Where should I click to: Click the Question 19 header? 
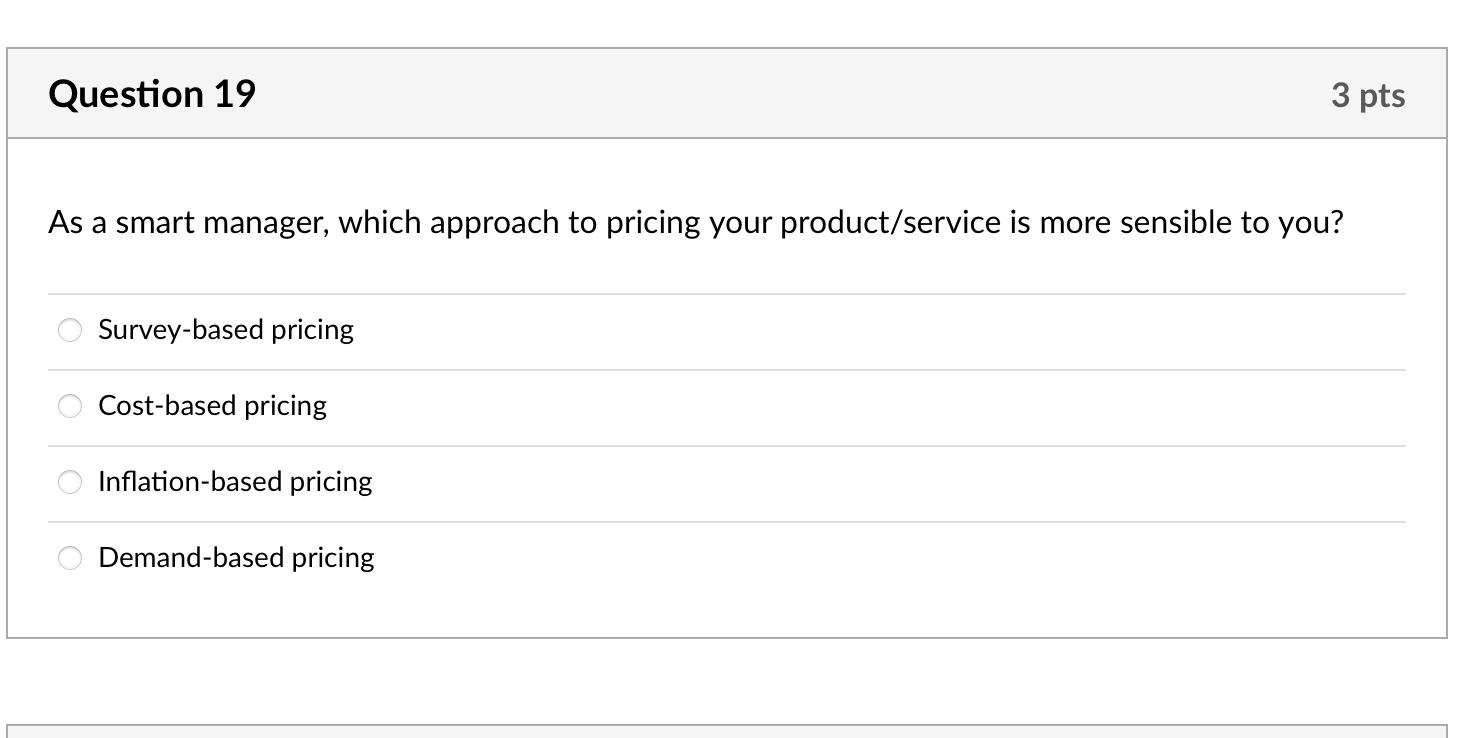click(152, 93)
